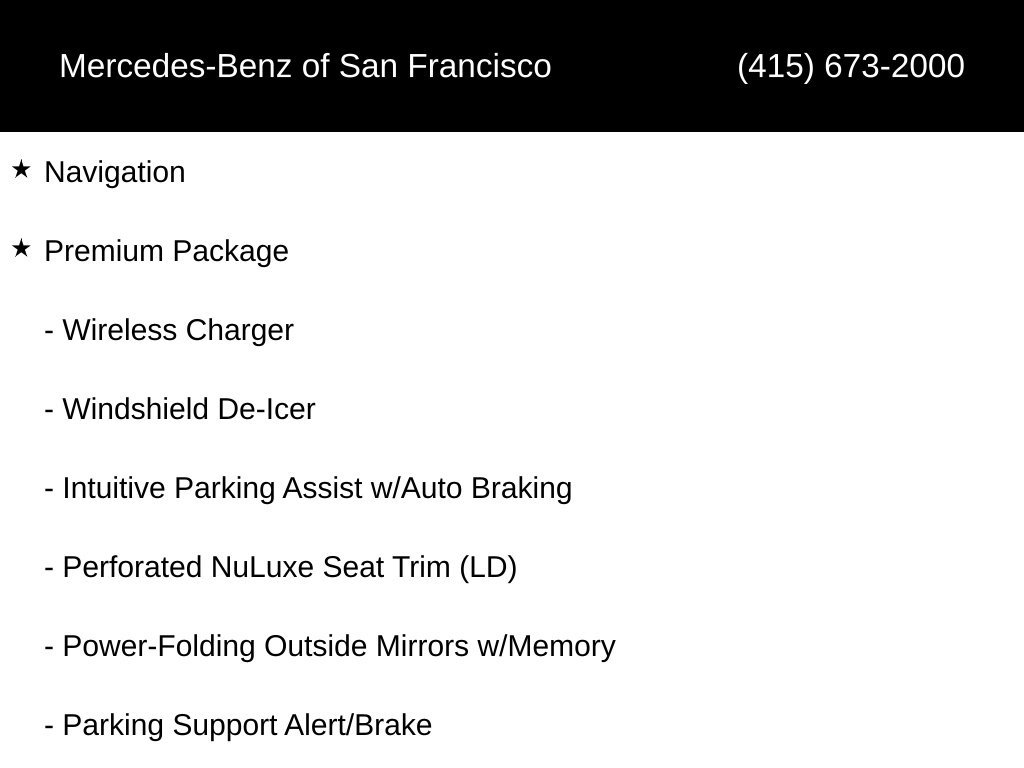This screenshot has width=1024, height=768.
Task: Click the Windshield De-Icer list item
Action: (180, 409)
